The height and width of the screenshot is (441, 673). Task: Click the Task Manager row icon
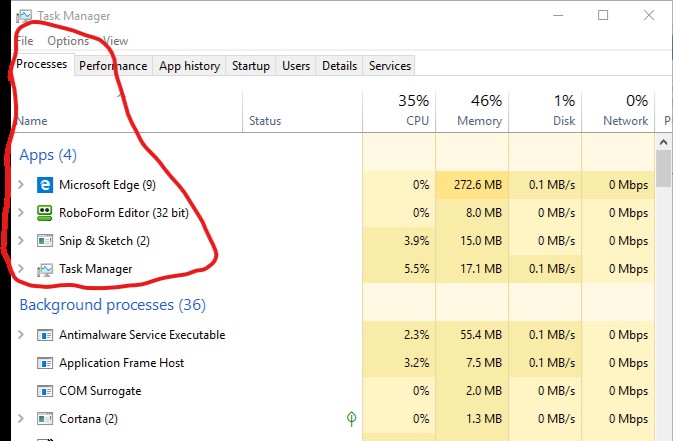[x=45, y=270]
